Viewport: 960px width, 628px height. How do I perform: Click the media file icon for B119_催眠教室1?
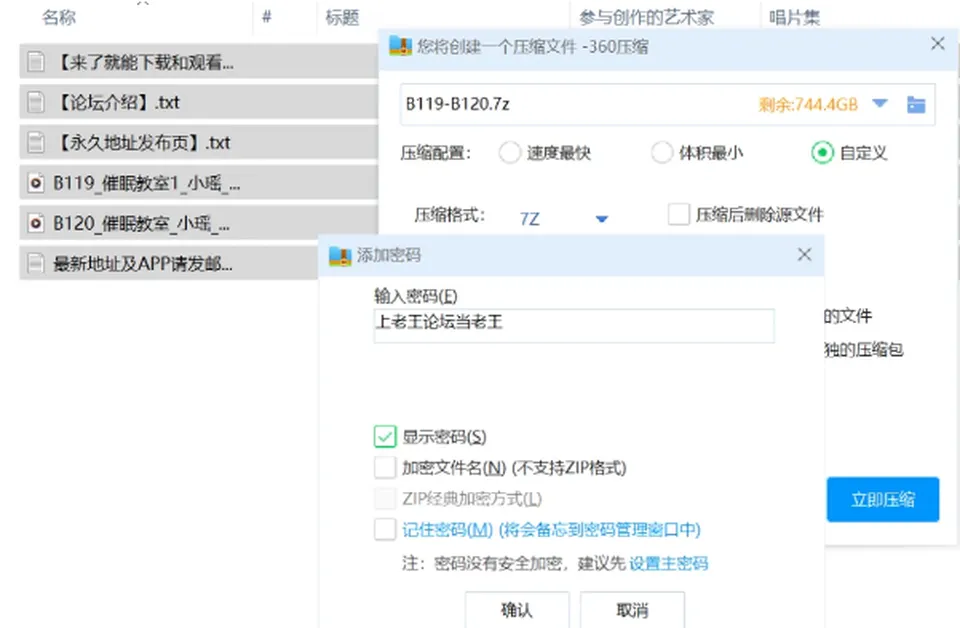36,183
